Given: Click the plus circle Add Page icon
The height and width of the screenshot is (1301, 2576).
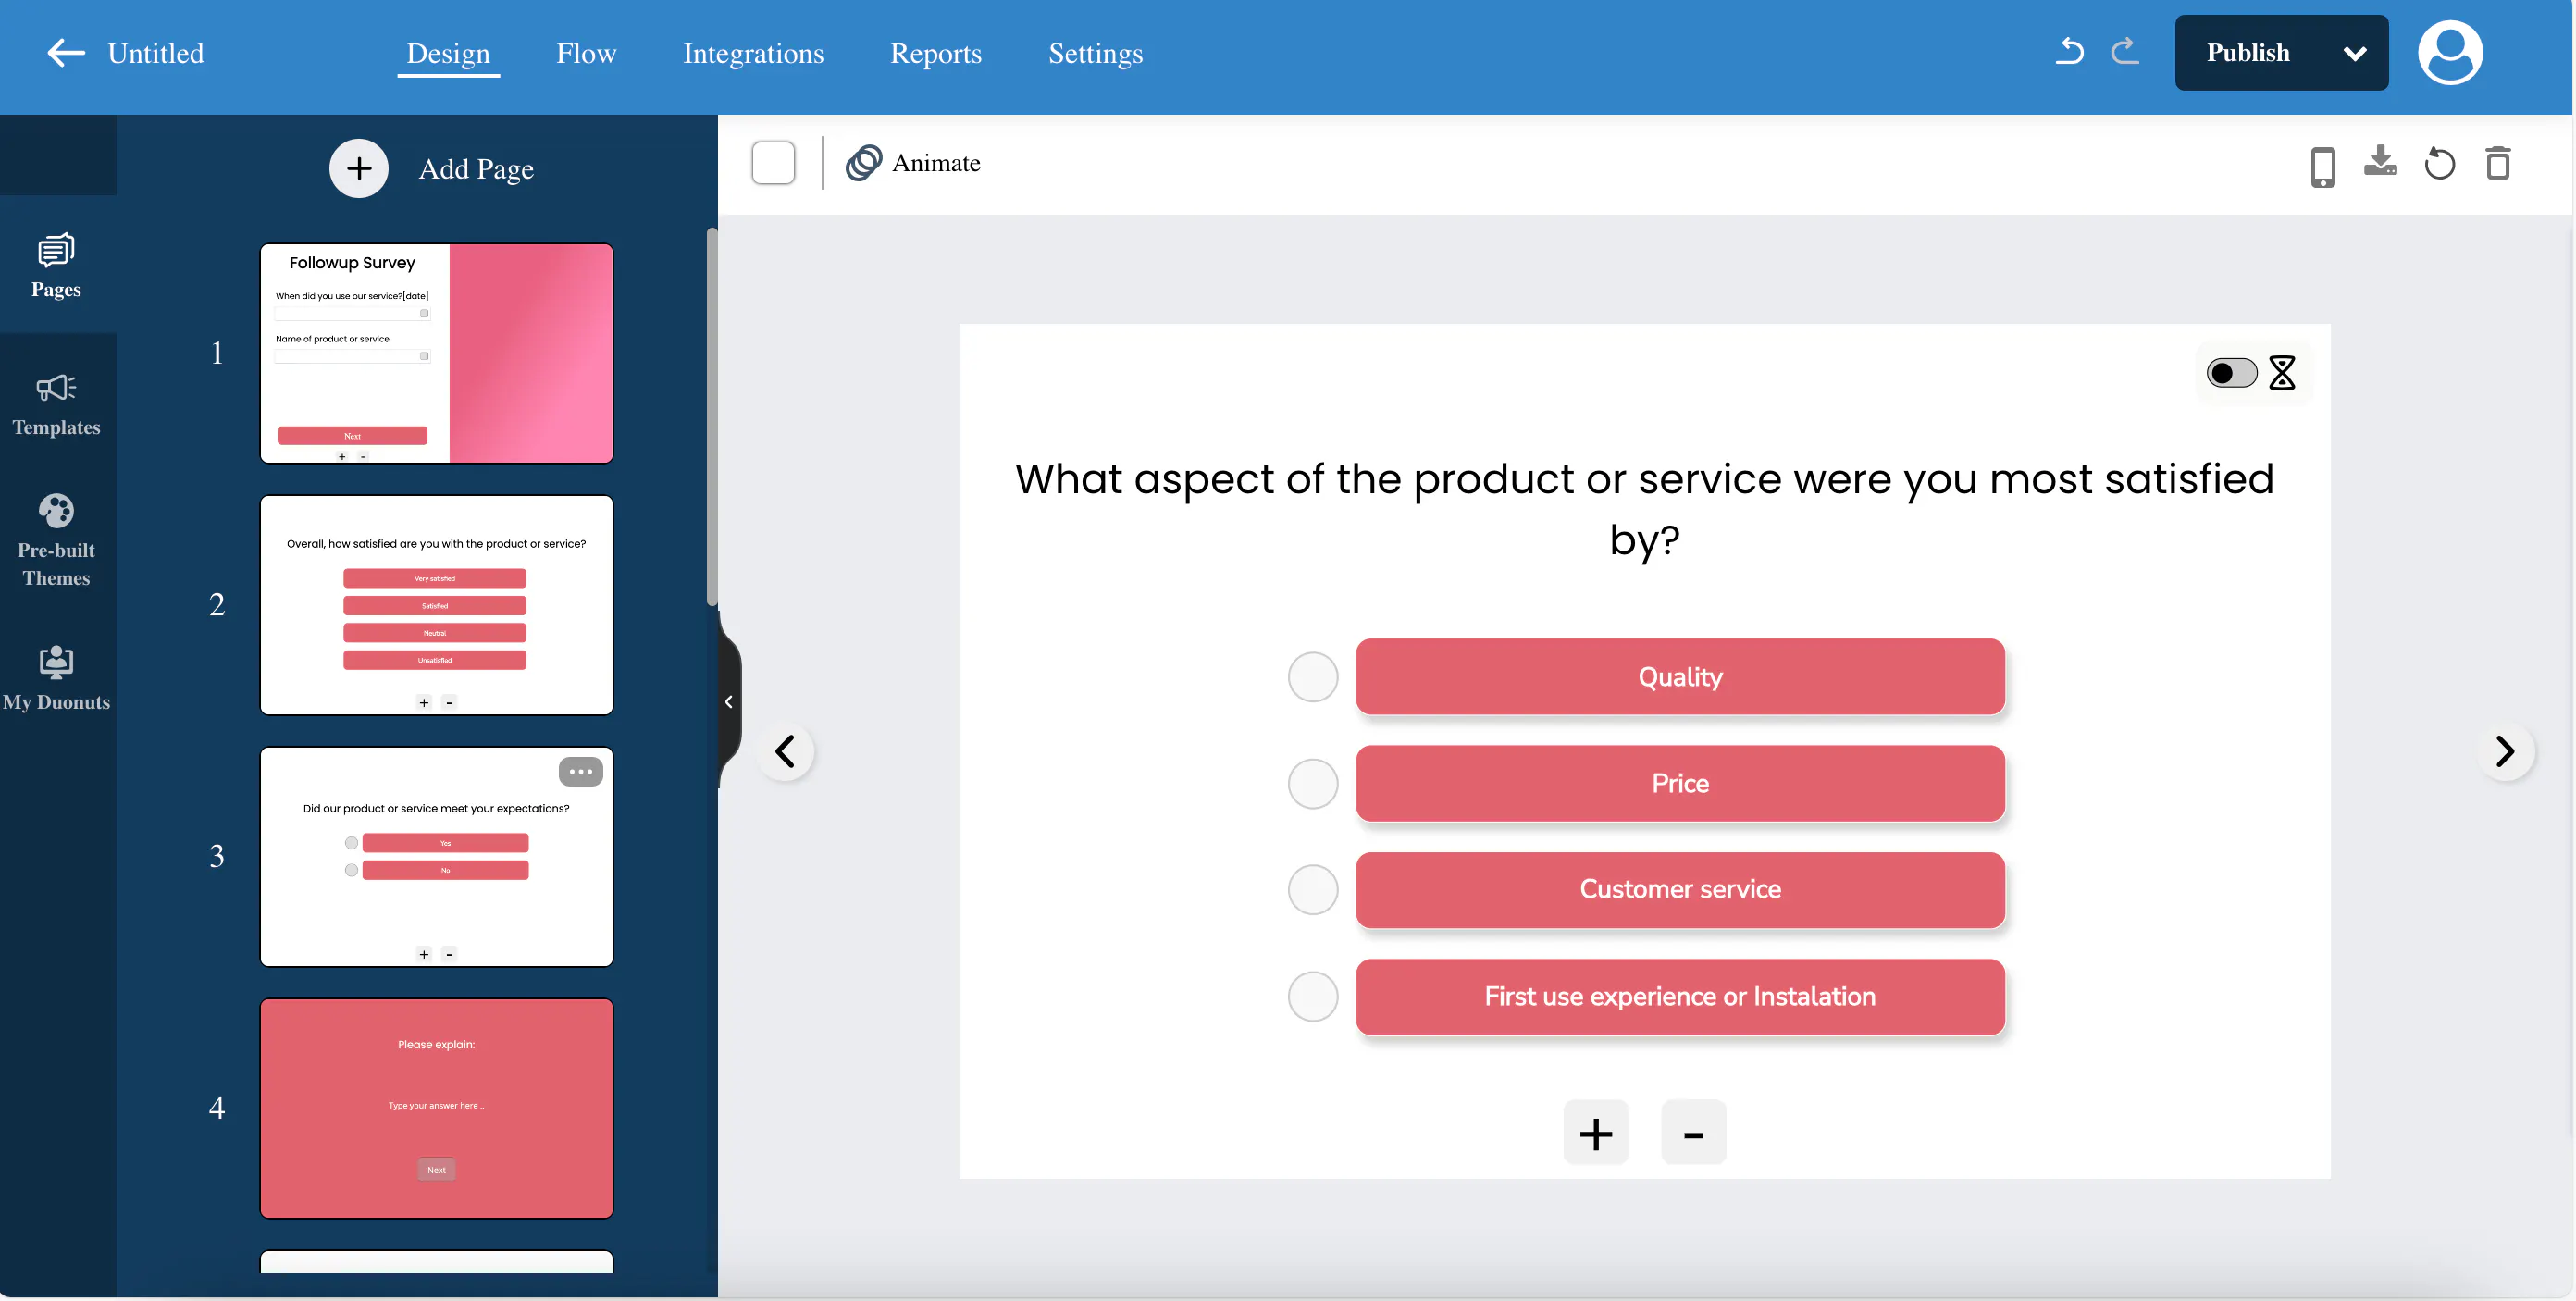Looking at the screenshot, I should point(359,168).
